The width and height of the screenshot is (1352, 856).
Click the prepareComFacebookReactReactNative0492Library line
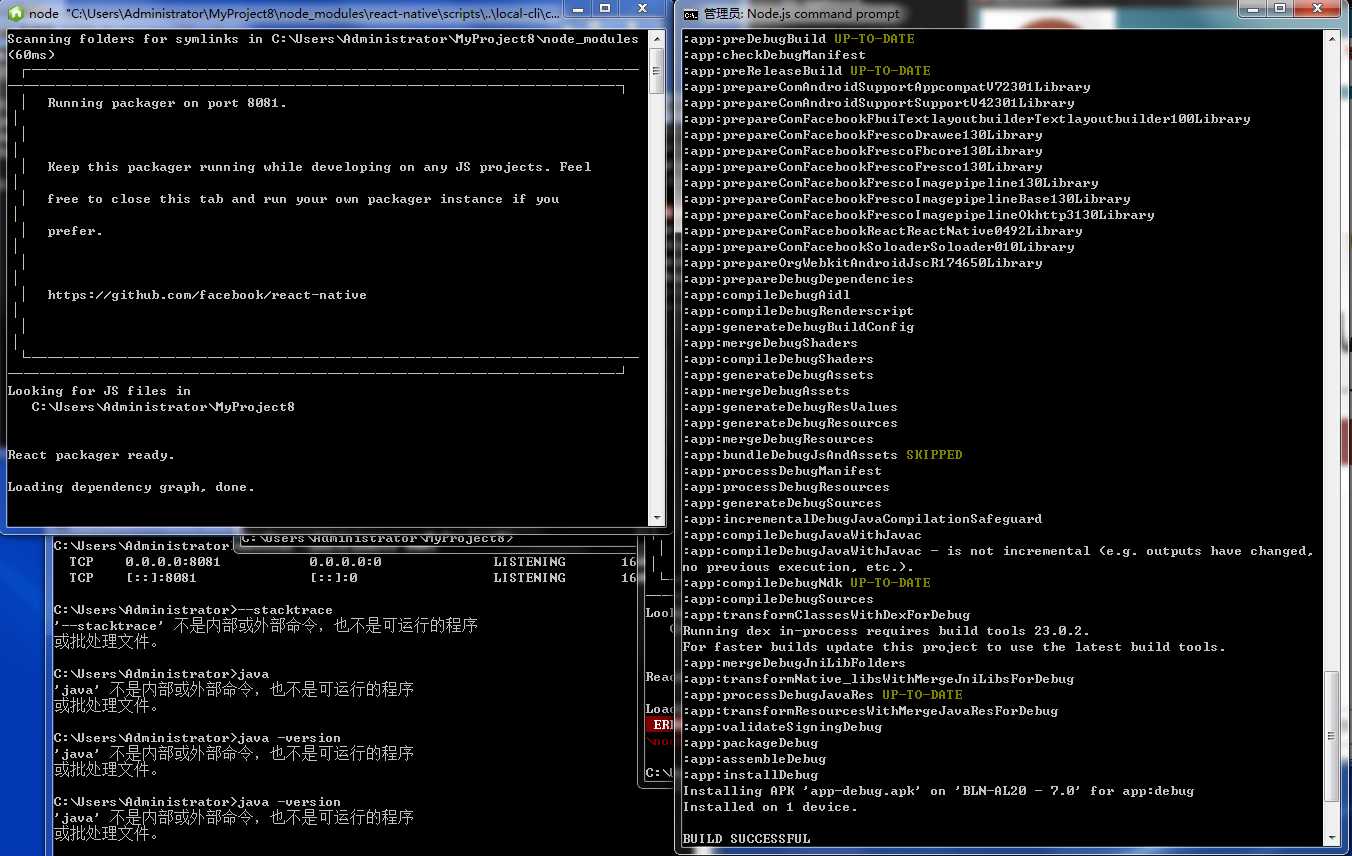[882, 231]
